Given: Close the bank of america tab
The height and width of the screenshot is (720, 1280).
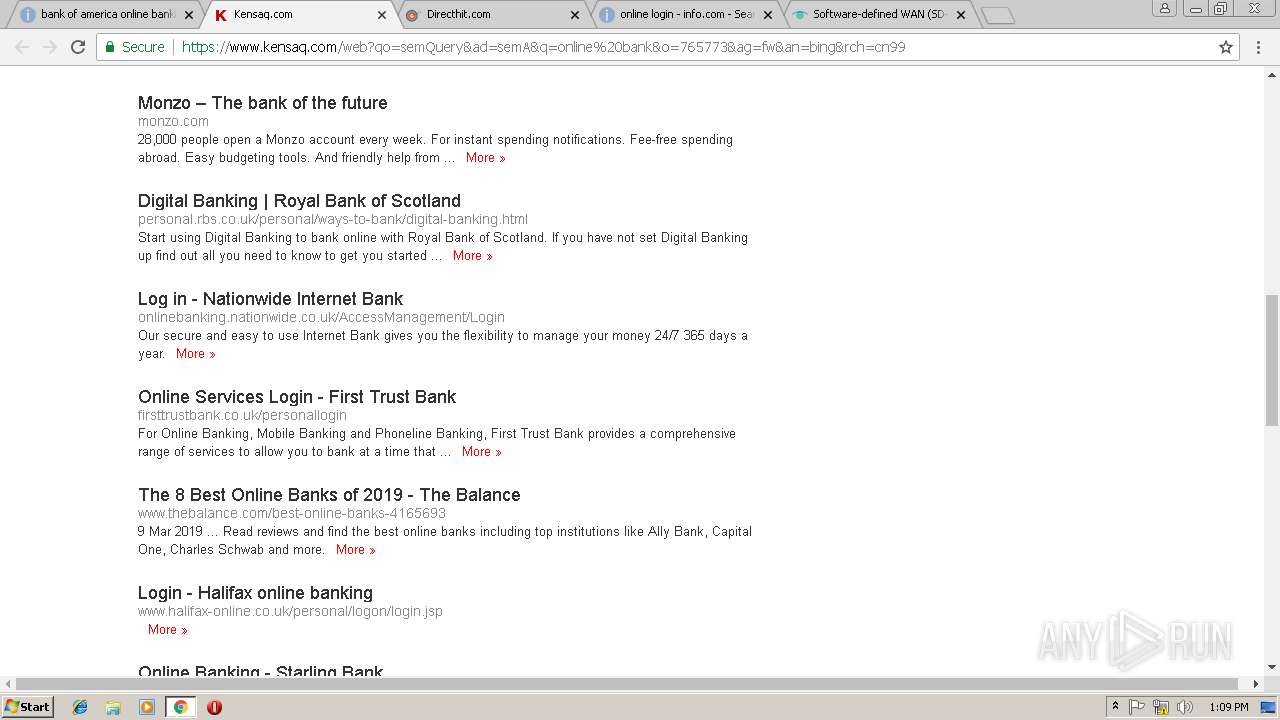Looking at the screenshot, I should coord(189,15).
